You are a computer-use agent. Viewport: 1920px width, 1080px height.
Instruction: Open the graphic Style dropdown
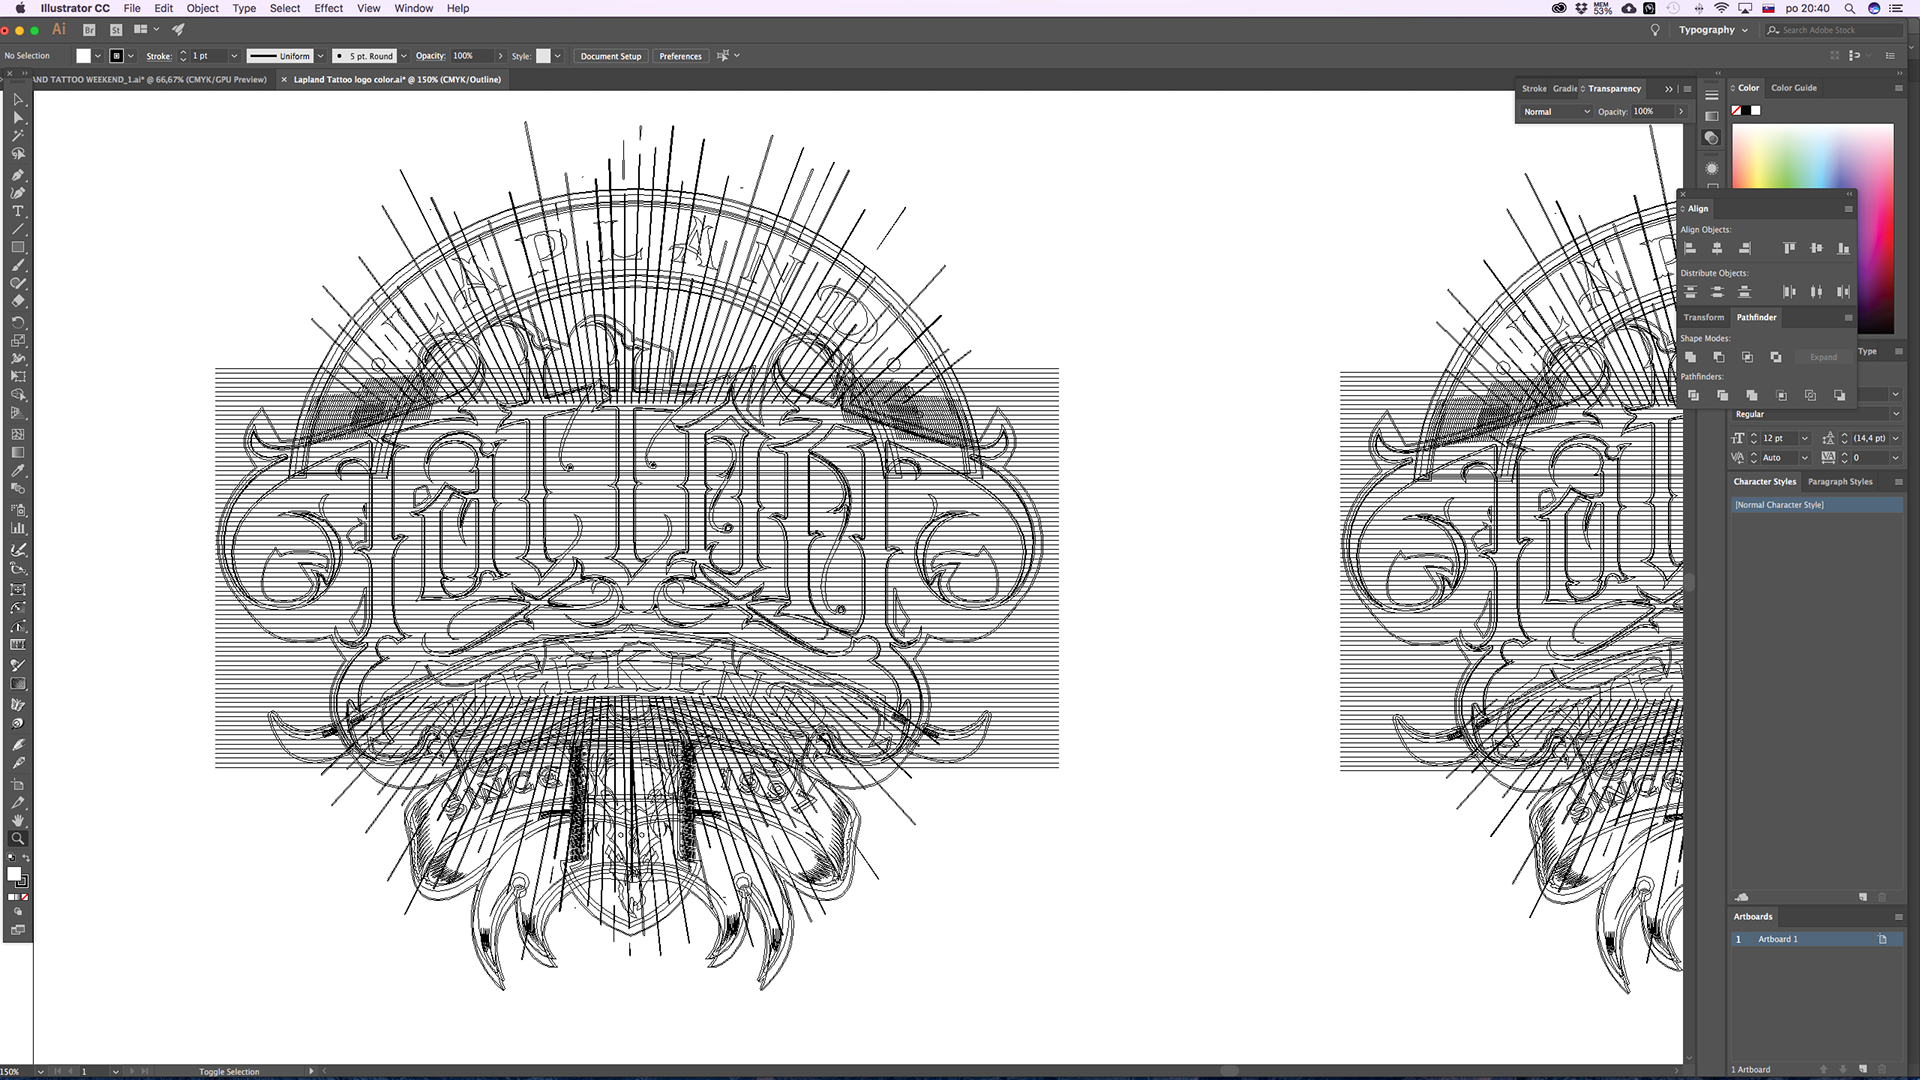click(x=557, y=56)
